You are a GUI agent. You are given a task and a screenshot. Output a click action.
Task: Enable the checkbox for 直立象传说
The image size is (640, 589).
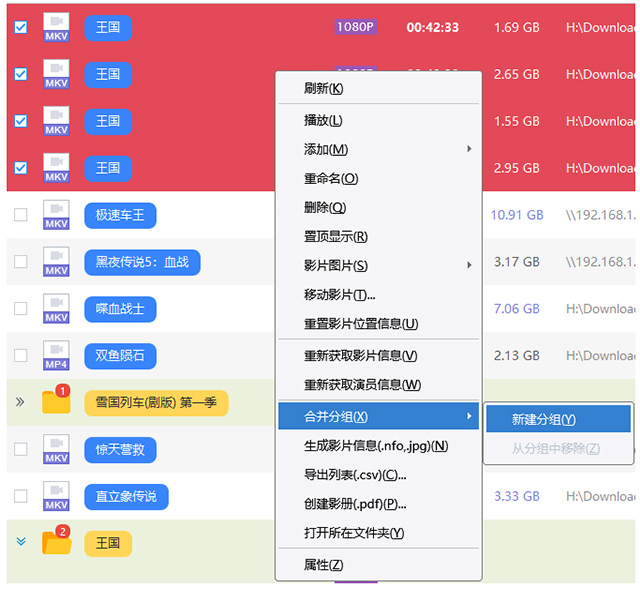[x=21, y=496]
